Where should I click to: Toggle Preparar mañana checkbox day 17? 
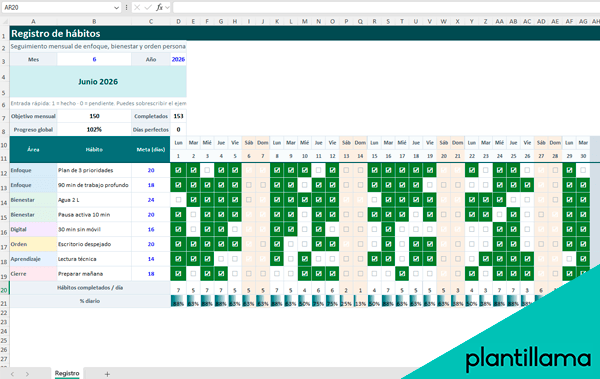[402, 274]
